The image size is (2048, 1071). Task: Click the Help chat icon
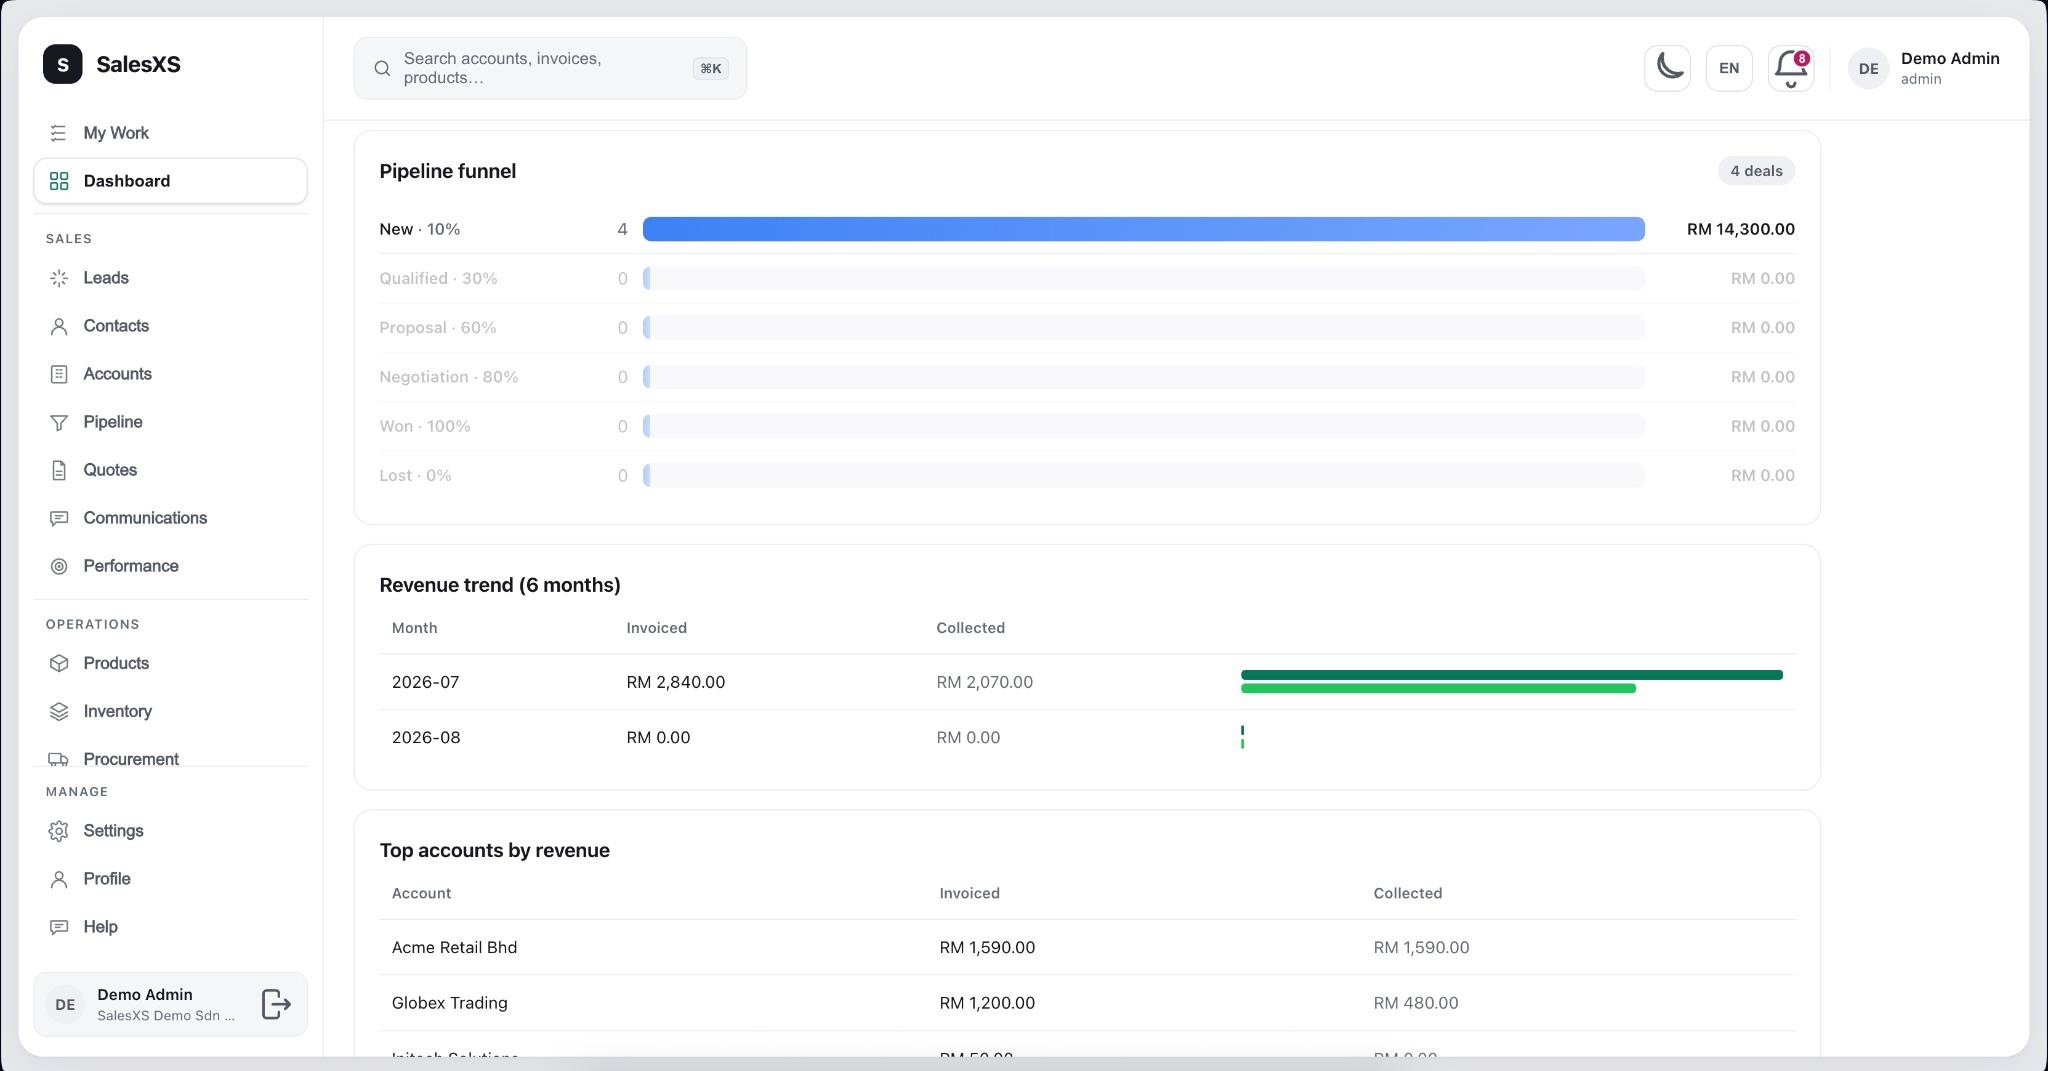click(x=59, y=927)
